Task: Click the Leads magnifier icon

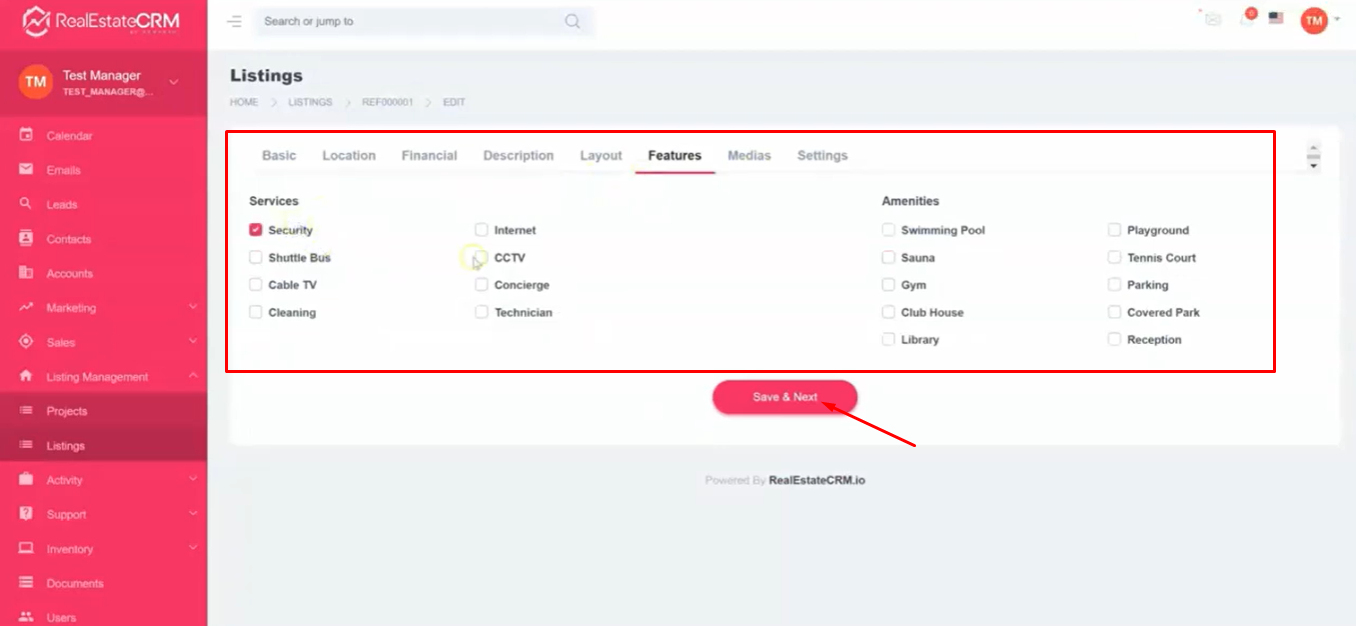Action: [x=26, y=204]
